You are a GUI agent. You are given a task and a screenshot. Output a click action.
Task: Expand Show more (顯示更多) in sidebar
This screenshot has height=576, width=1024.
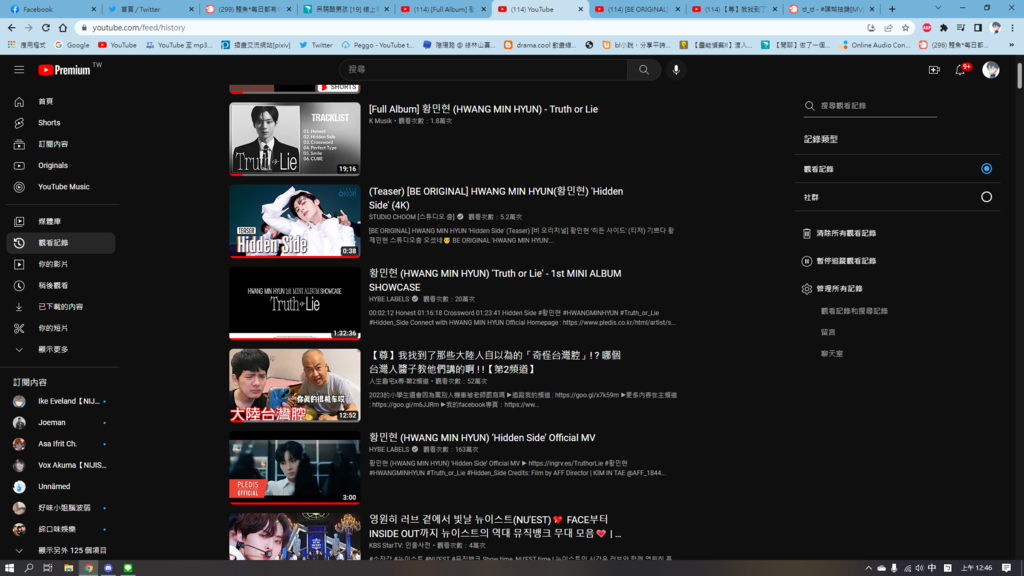[61, 349]
